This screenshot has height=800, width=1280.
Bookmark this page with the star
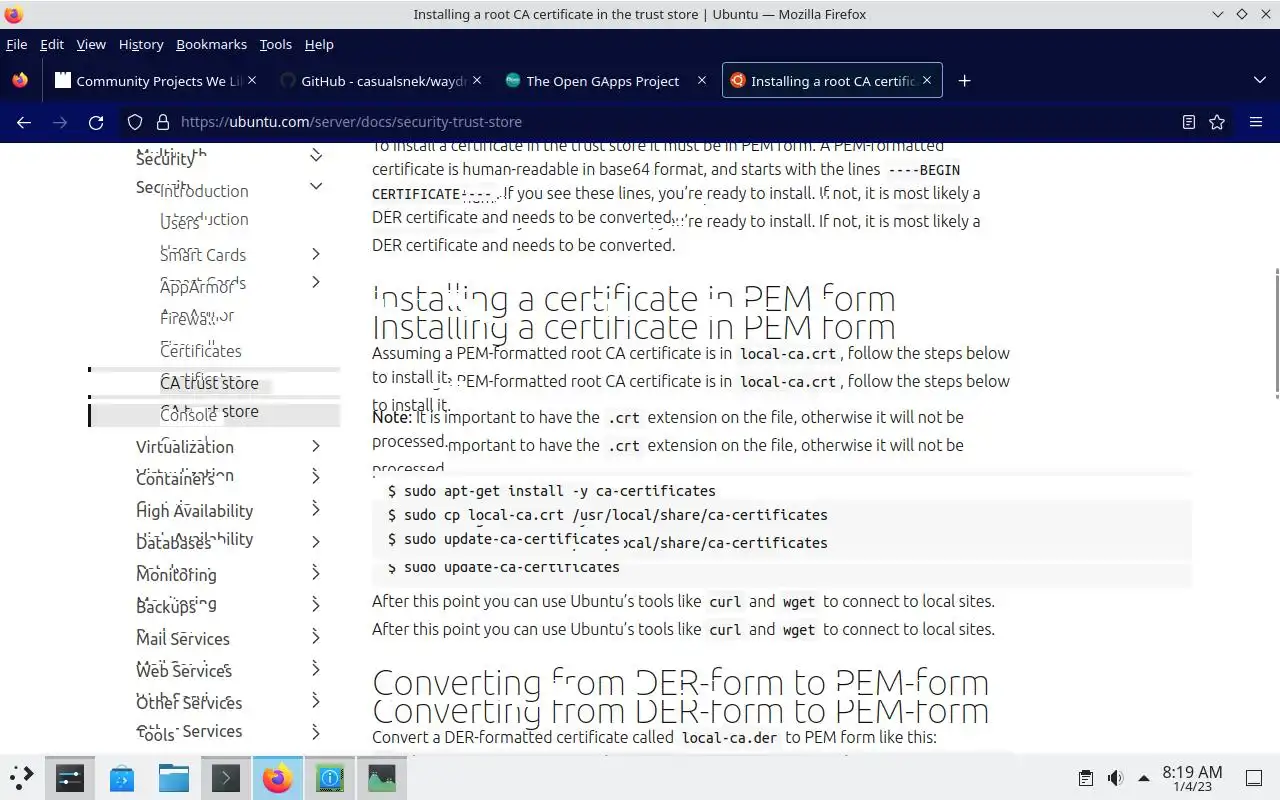(x=1217, y=122)
